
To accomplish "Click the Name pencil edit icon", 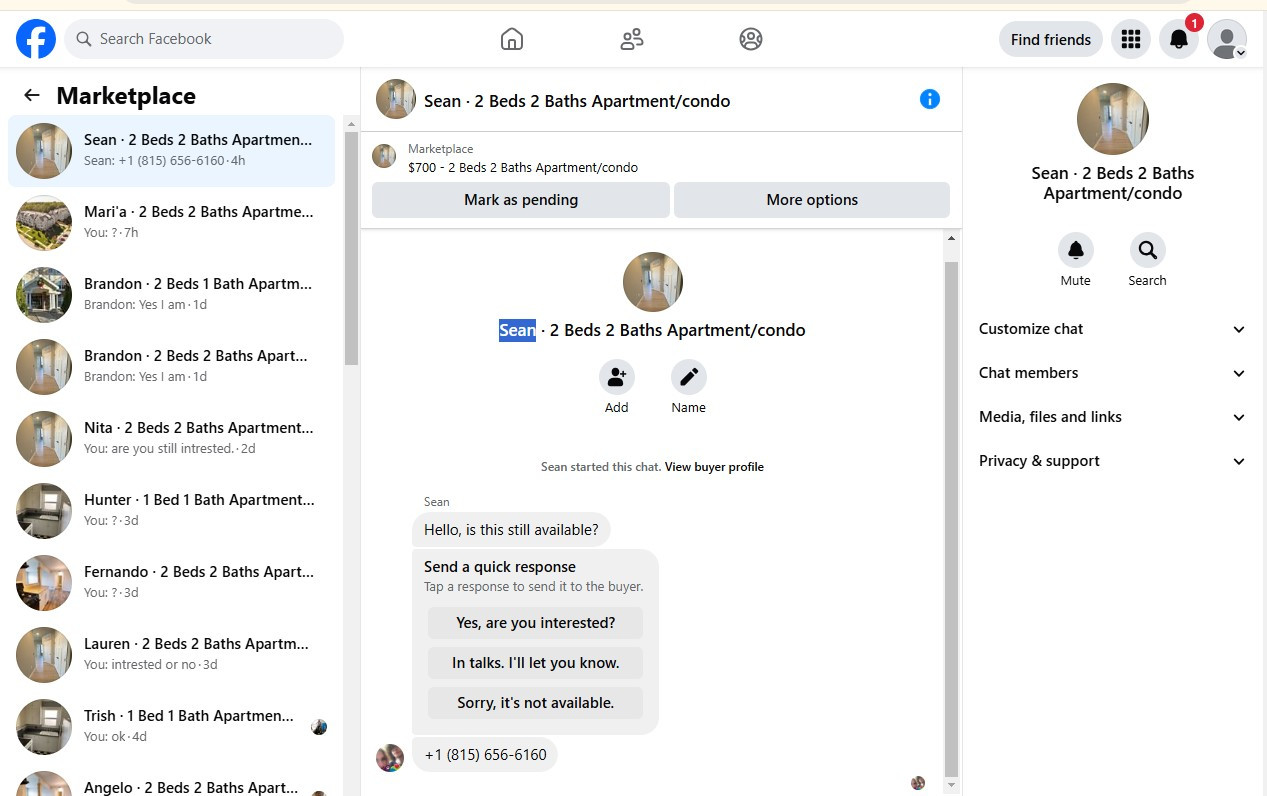I will pyautogui.click(x=689, y=377).
